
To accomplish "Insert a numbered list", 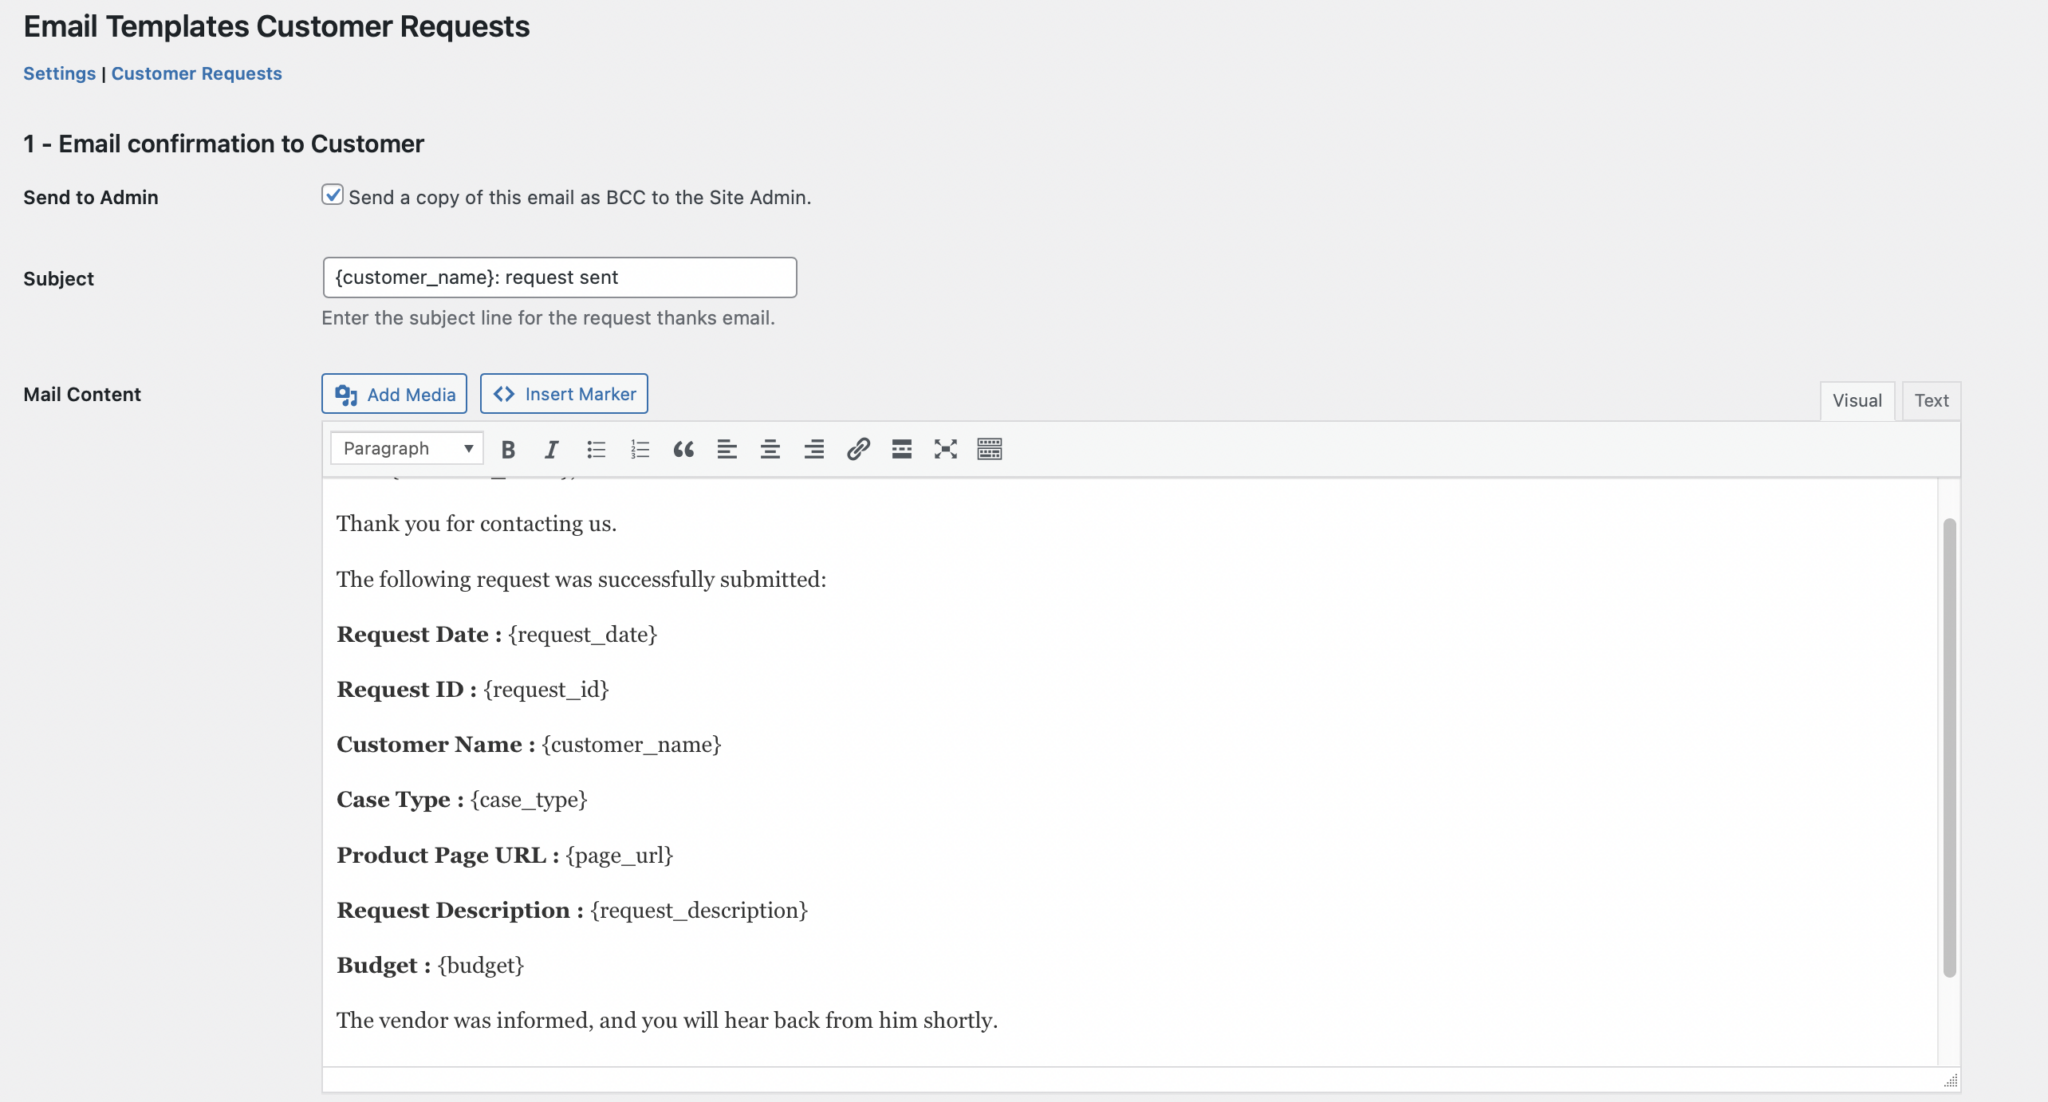I will (x=639, y=448).
